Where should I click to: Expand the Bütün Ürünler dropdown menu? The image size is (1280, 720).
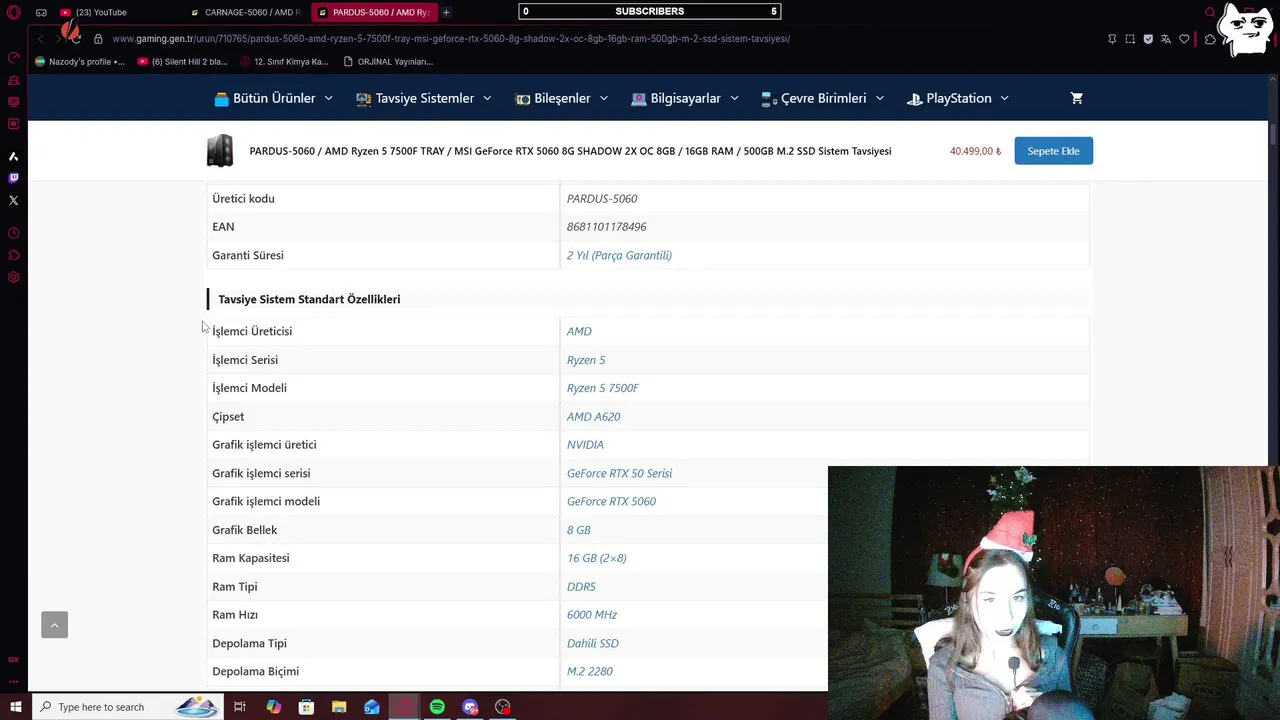[x=273, y=98]
